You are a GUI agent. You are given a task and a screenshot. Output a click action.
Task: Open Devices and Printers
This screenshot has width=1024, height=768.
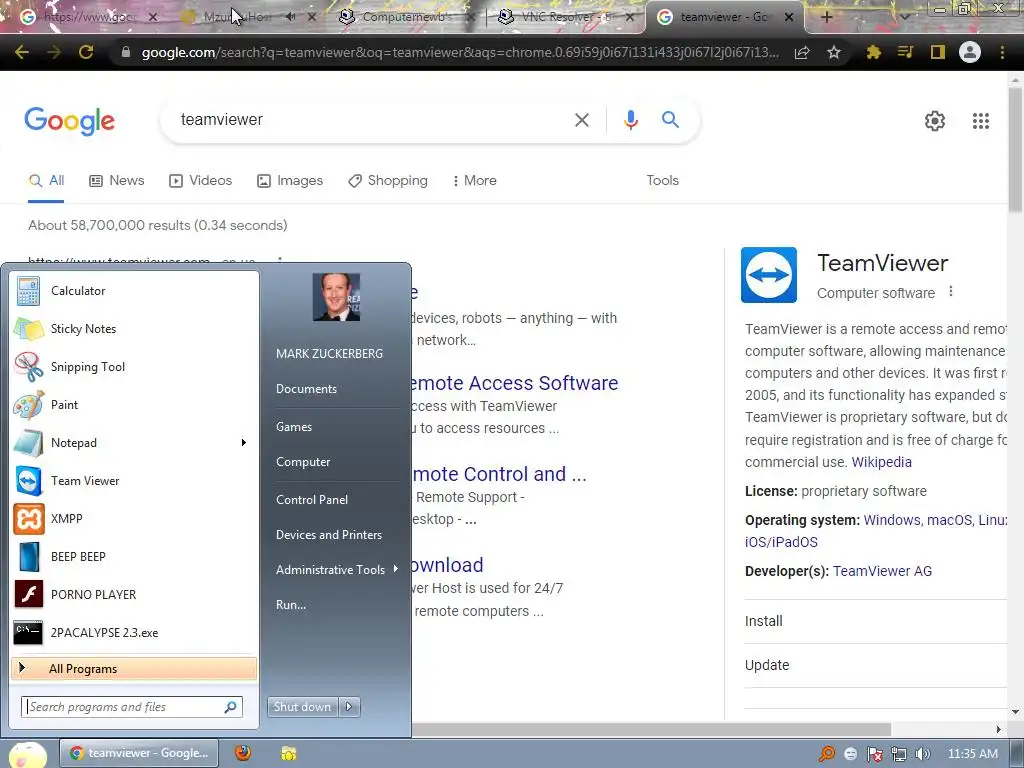[328, 535]
